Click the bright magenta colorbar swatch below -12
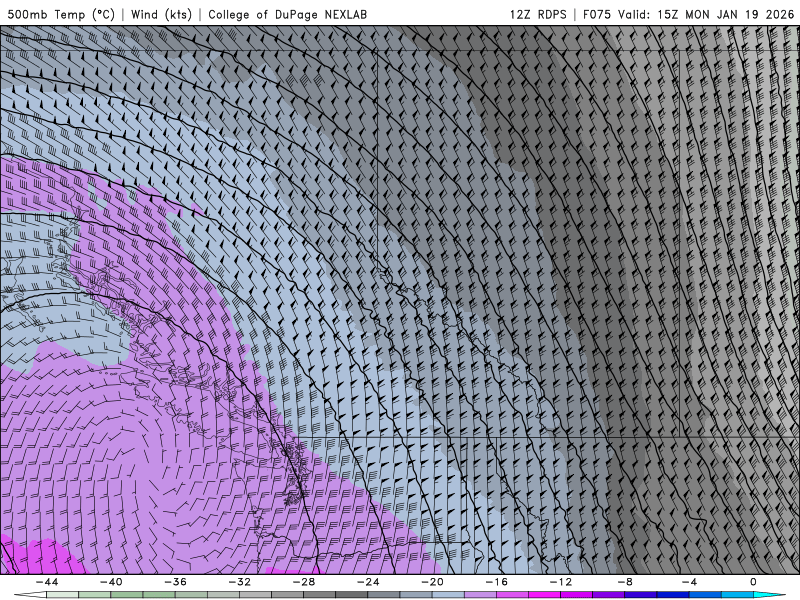 [545, 595]
